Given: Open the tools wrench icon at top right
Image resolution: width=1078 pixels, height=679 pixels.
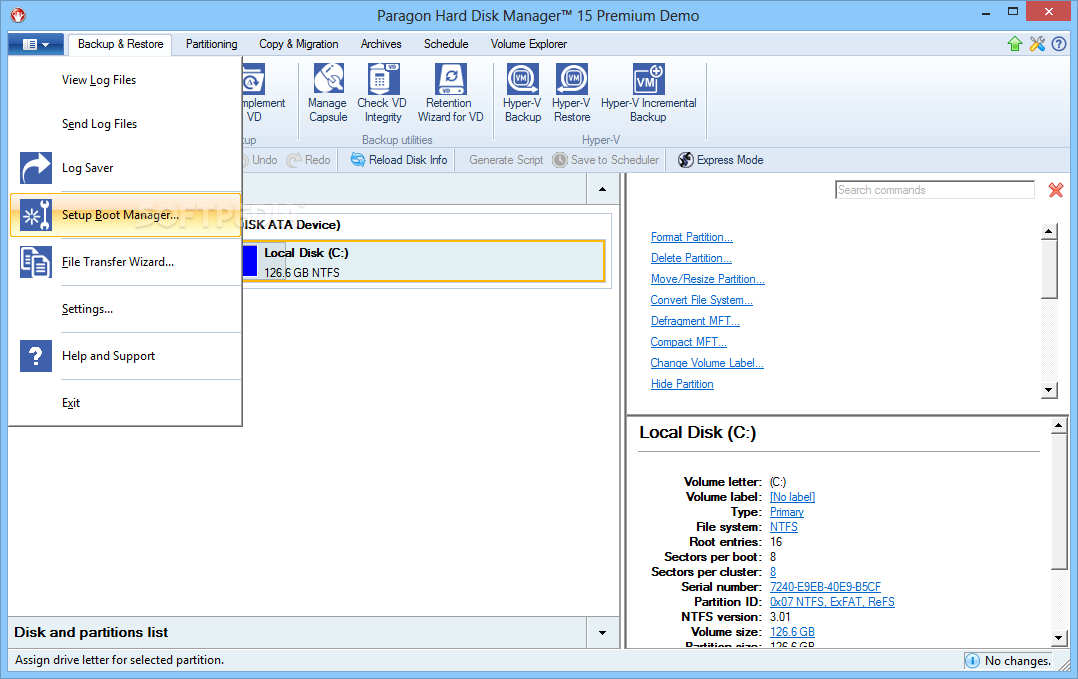Looking at the screenshot, I should click(x=1037, y=44).
